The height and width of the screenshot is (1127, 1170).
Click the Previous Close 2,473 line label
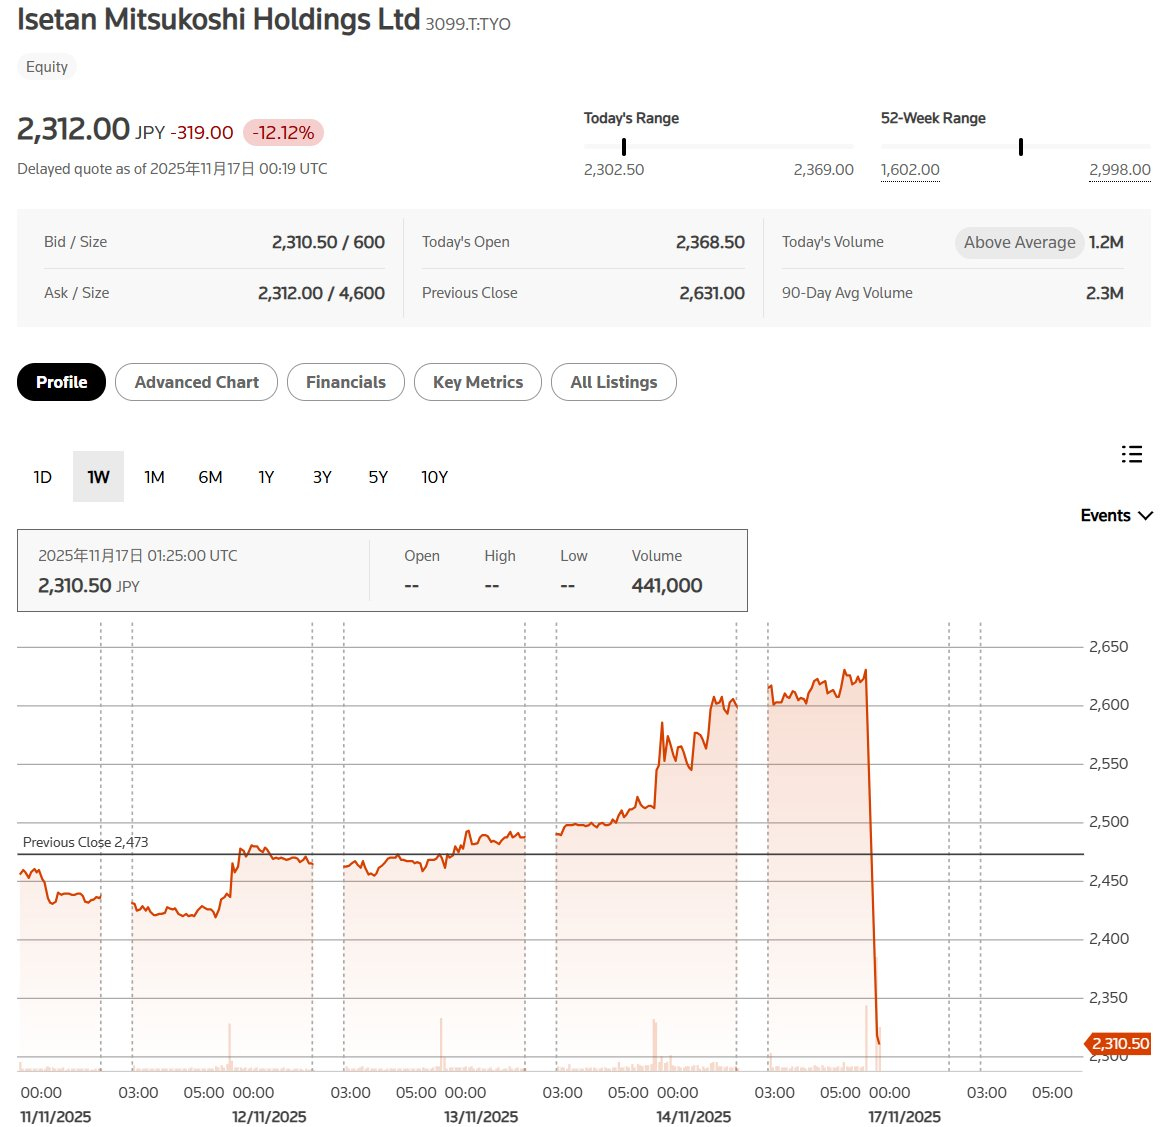click(x=85, y=842)
